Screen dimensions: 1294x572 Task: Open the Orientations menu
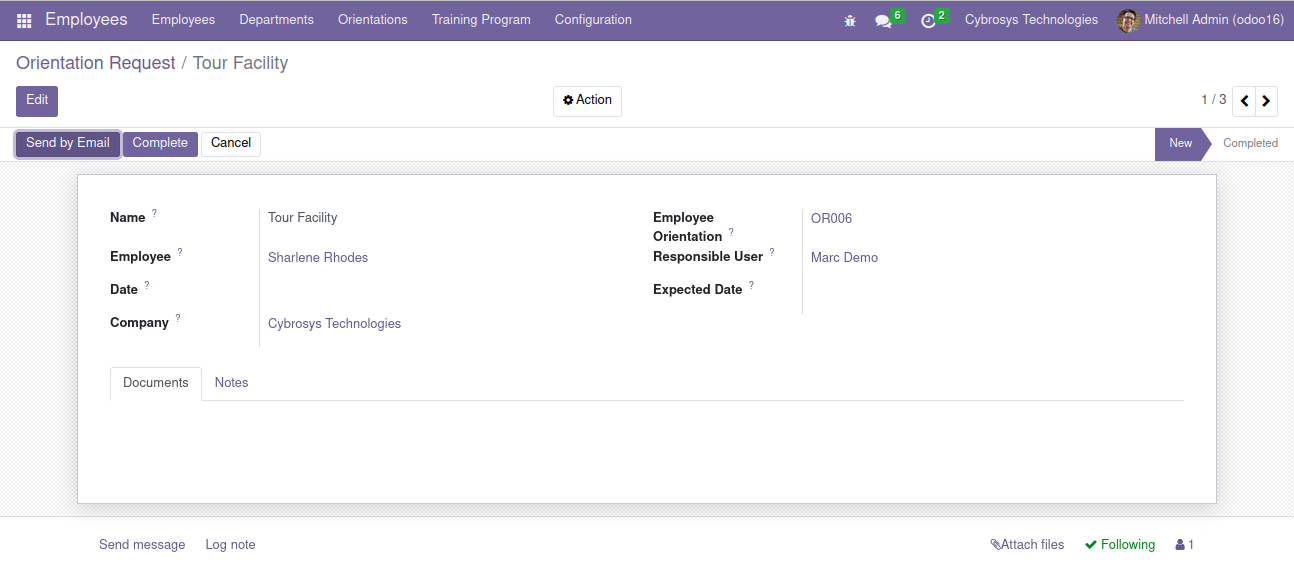[x=373, y=20]
